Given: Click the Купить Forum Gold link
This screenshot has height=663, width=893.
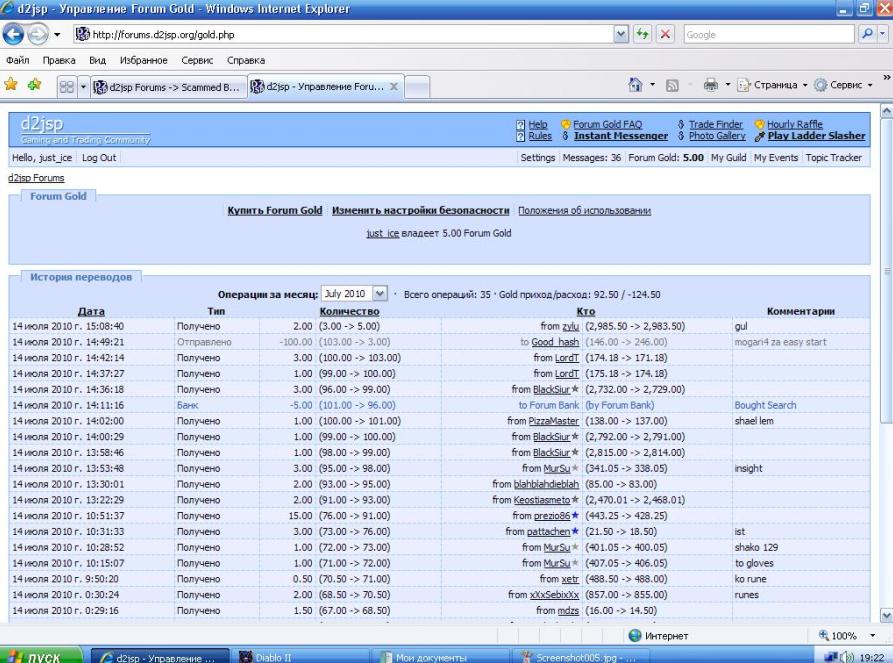Looking at the screenshot, I should tap(275, 211).
